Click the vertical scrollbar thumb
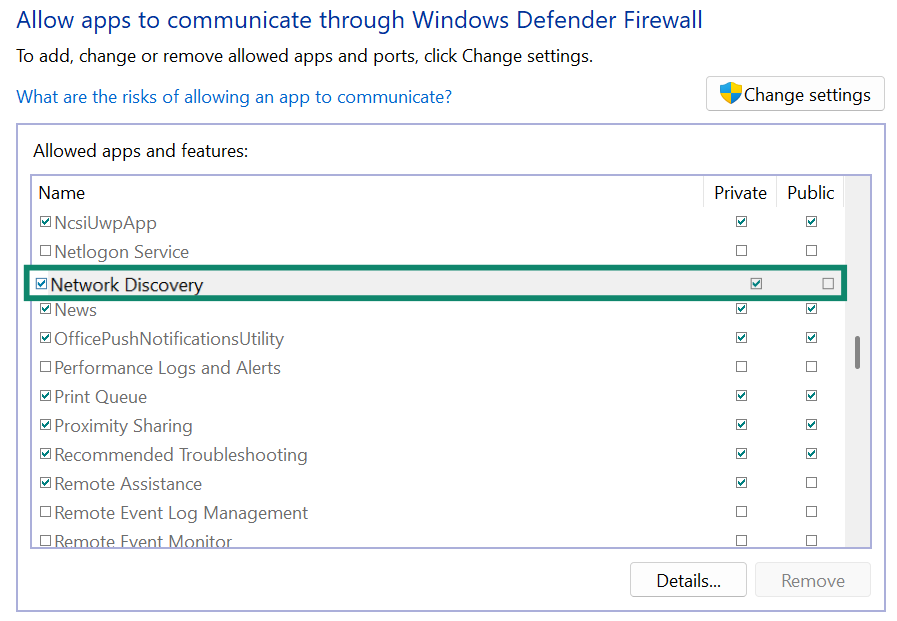The image size is (897, 621). coord(857,353)
